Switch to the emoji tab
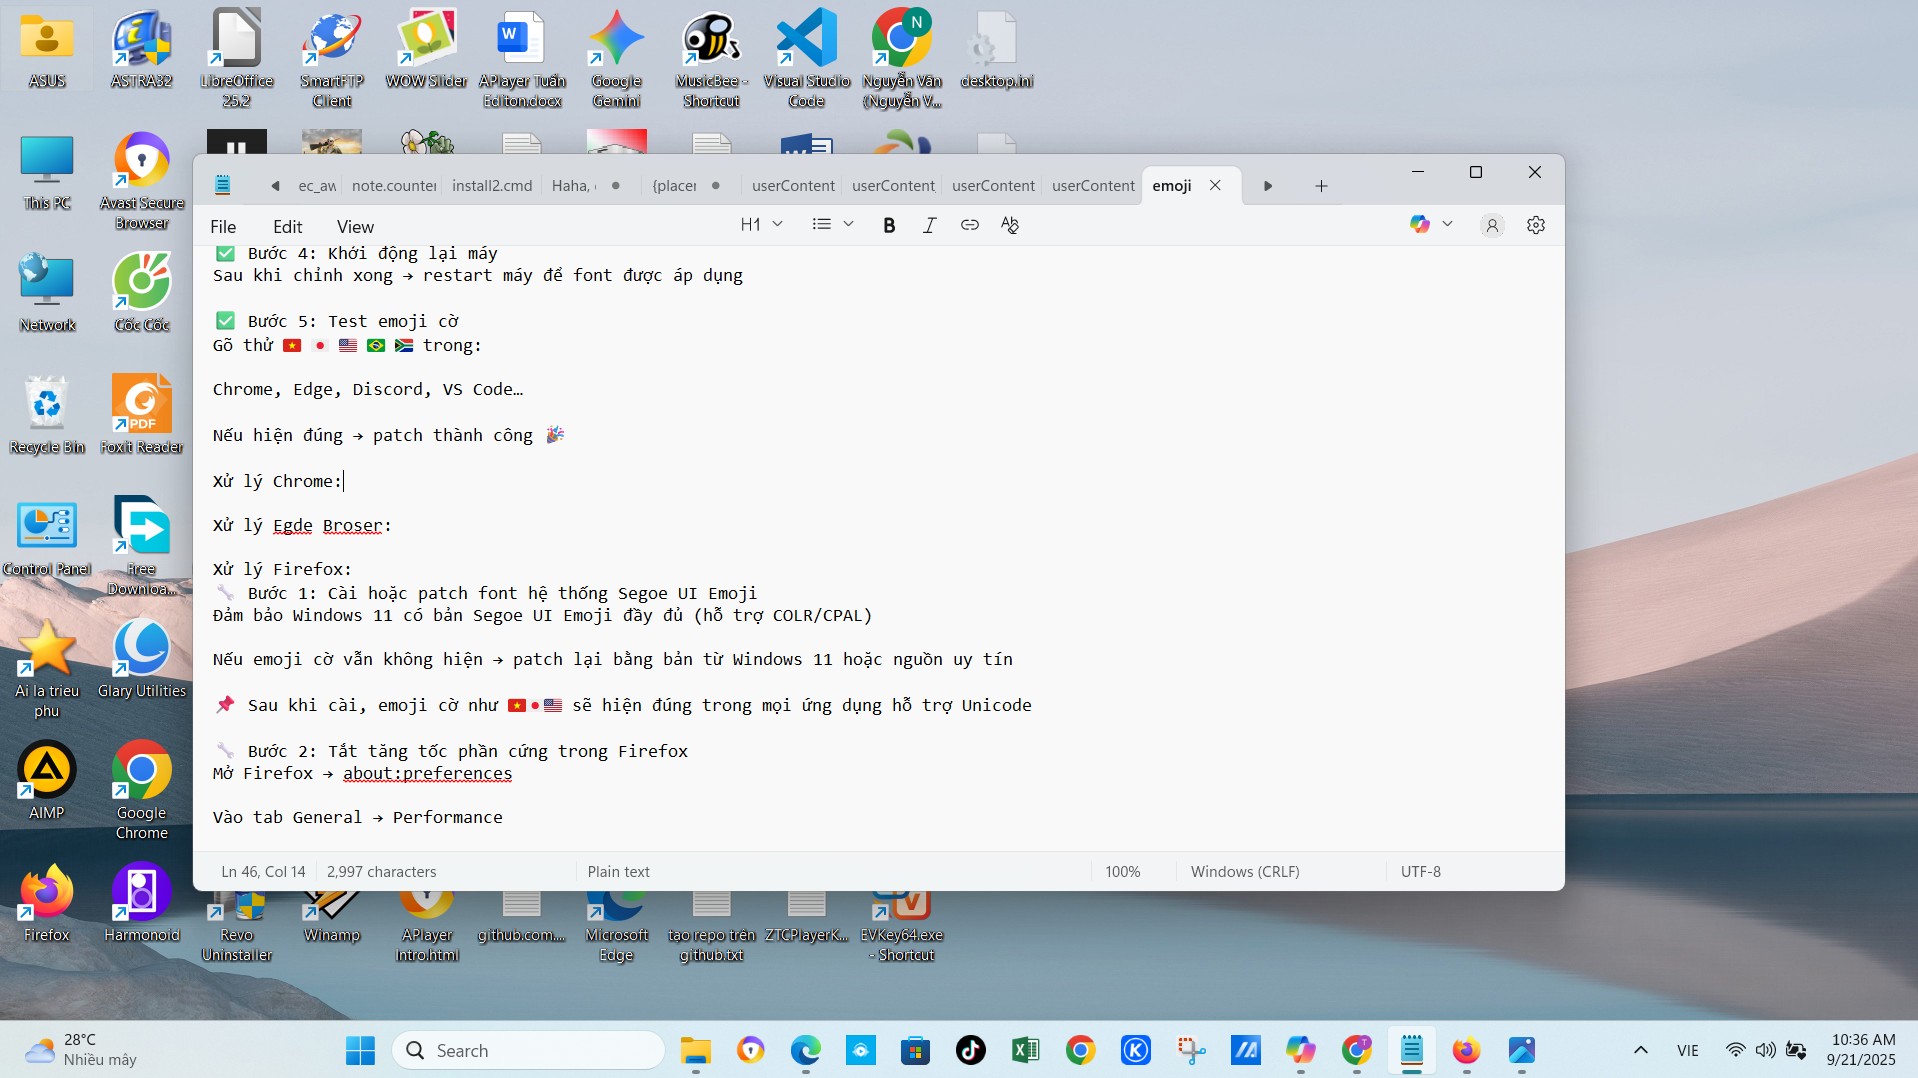 1172,185
